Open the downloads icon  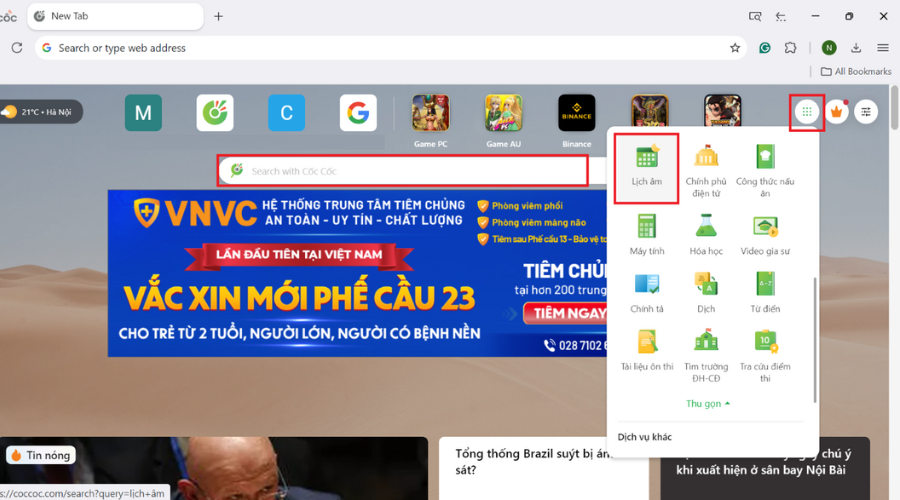point(856,48)
